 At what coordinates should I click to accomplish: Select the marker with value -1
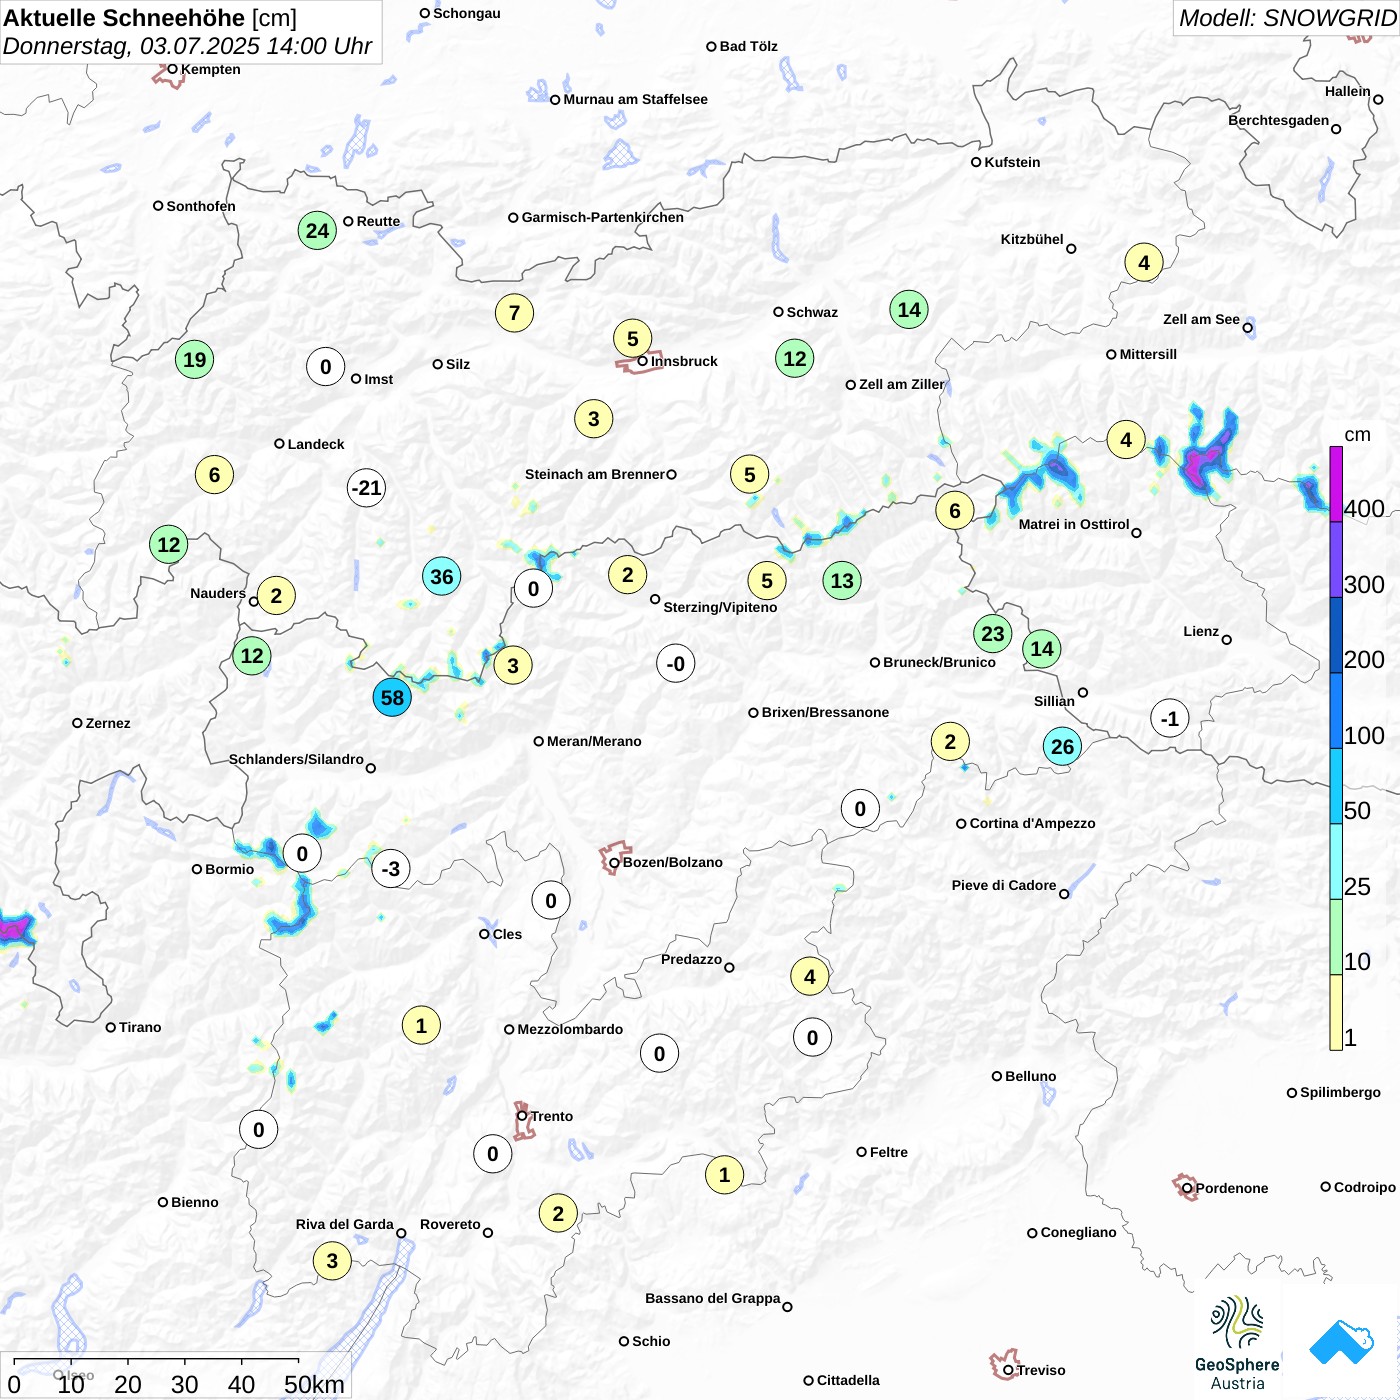(1169, 719)
